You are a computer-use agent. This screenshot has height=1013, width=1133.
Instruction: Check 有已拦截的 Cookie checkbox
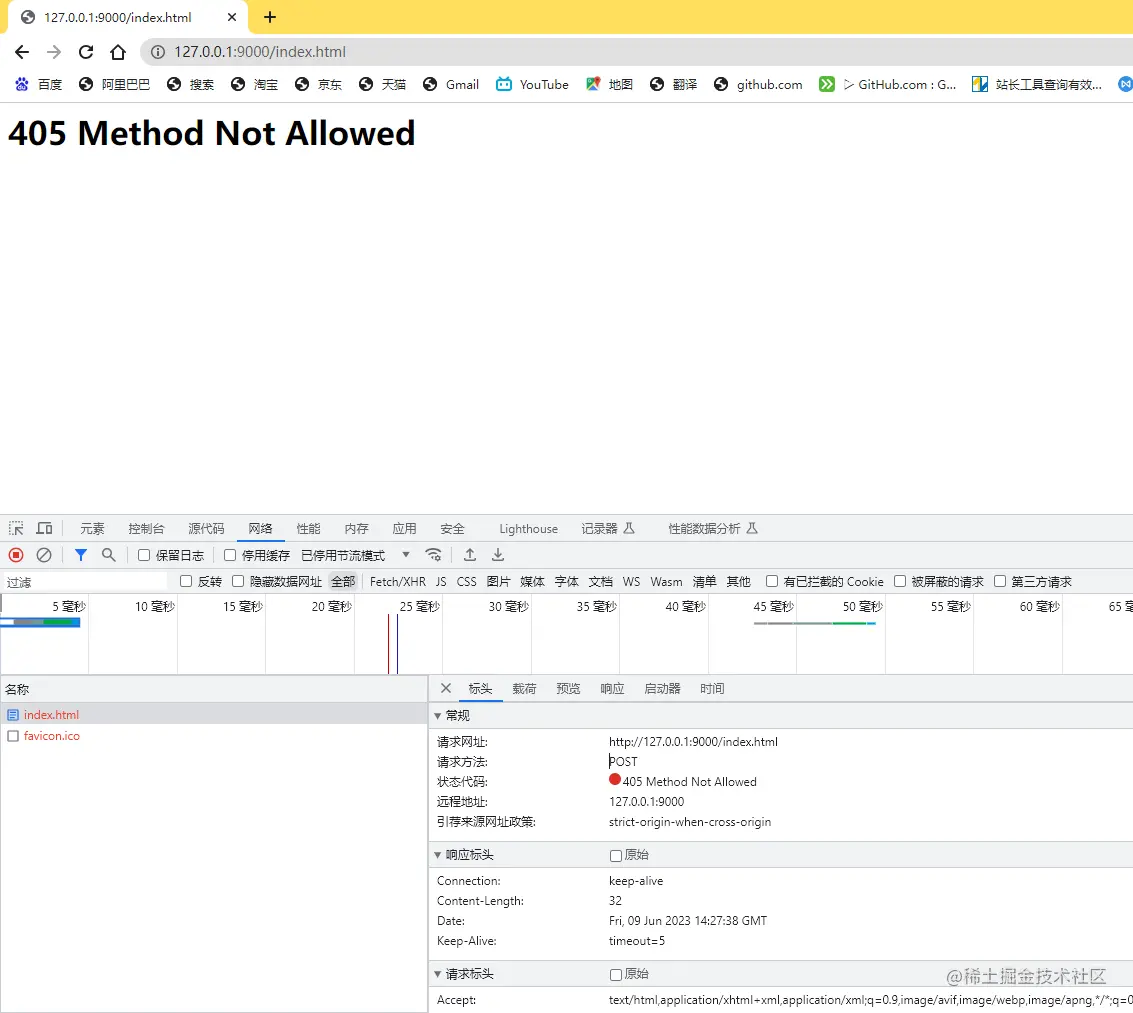772,581
